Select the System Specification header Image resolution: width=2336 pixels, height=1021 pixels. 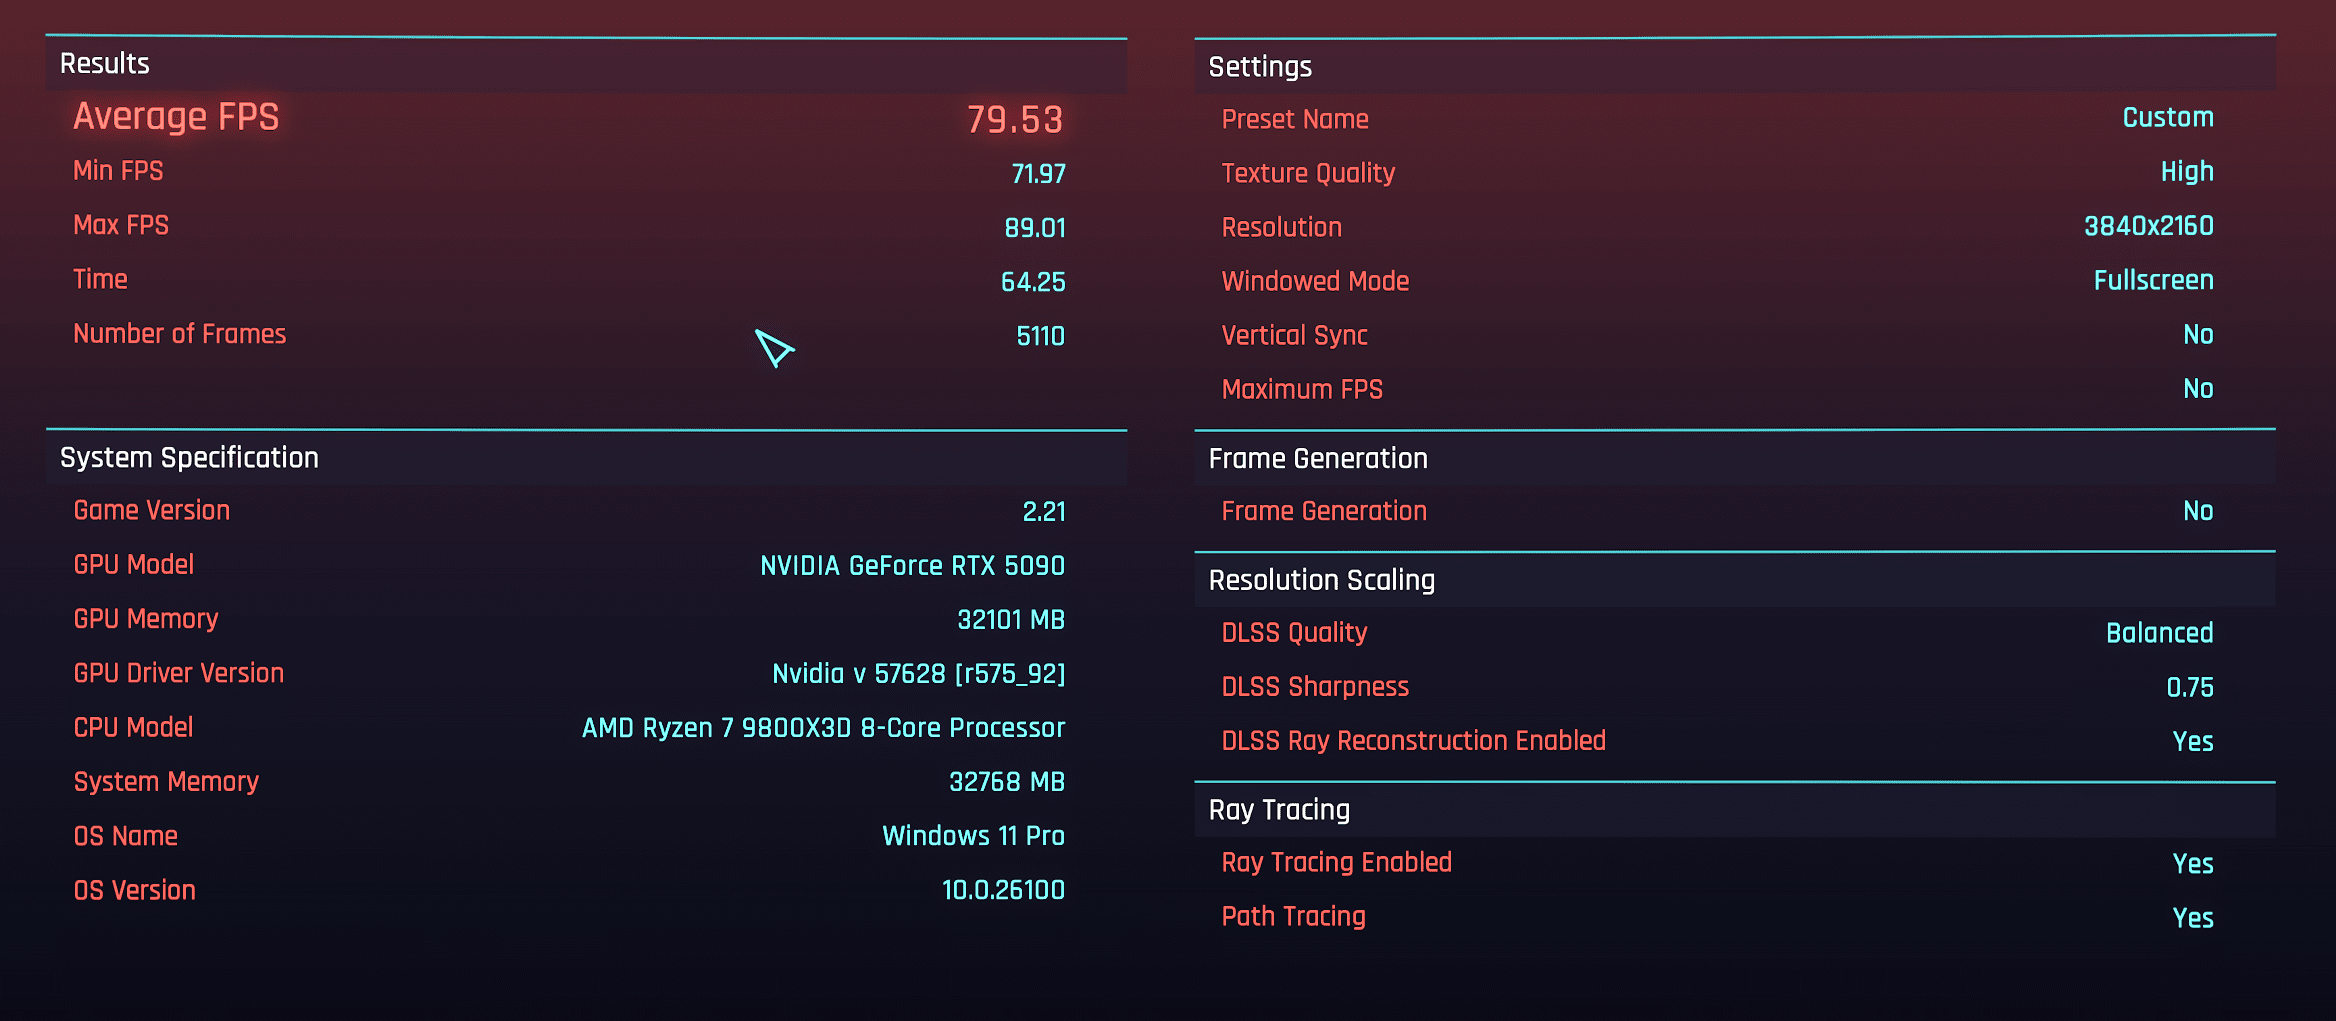pos(189,458)
